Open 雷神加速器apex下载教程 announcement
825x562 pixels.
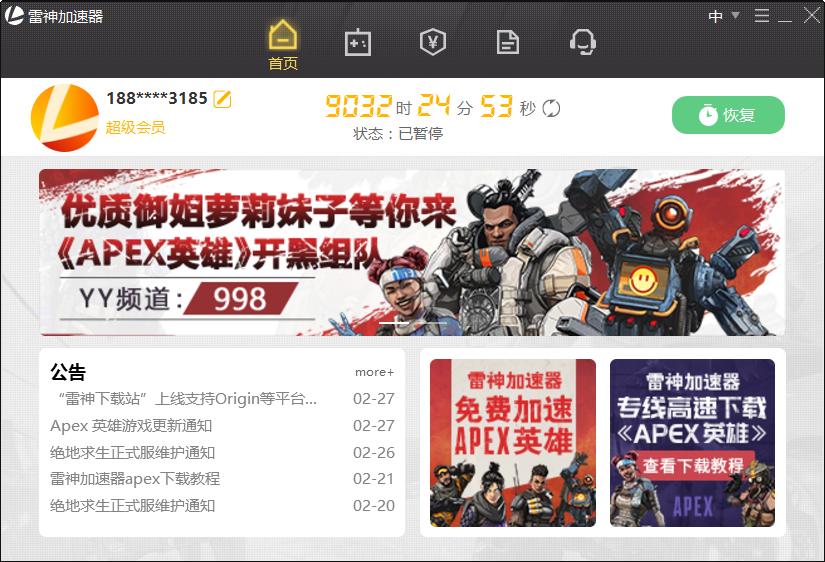(x=135, y=479)
